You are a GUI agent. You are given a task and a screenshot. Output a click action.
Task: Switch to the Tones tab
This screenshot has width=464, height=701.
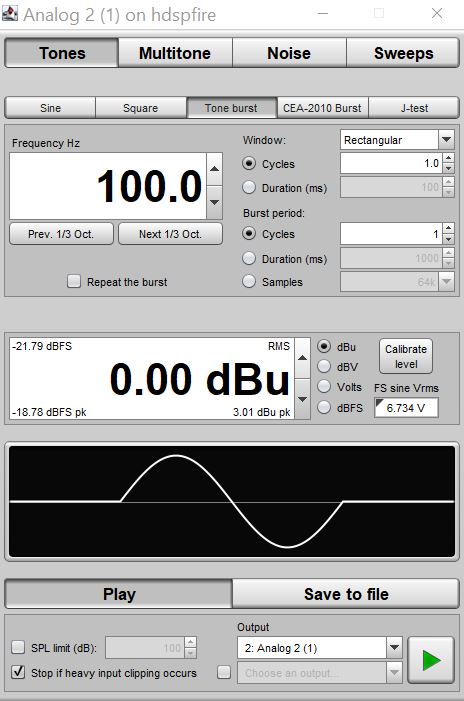(62, 53)
